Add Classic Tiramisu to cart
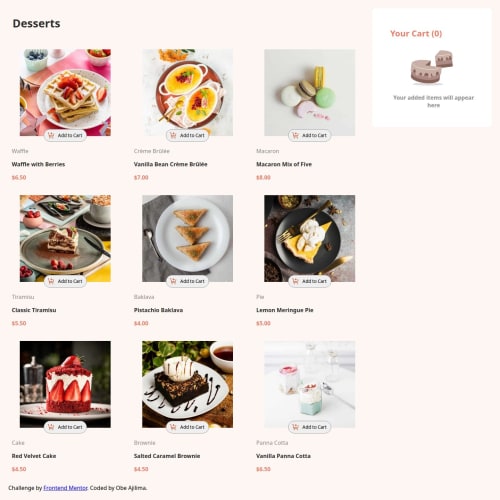This screenshot has width=500, height=500. [x=65, y=281]
